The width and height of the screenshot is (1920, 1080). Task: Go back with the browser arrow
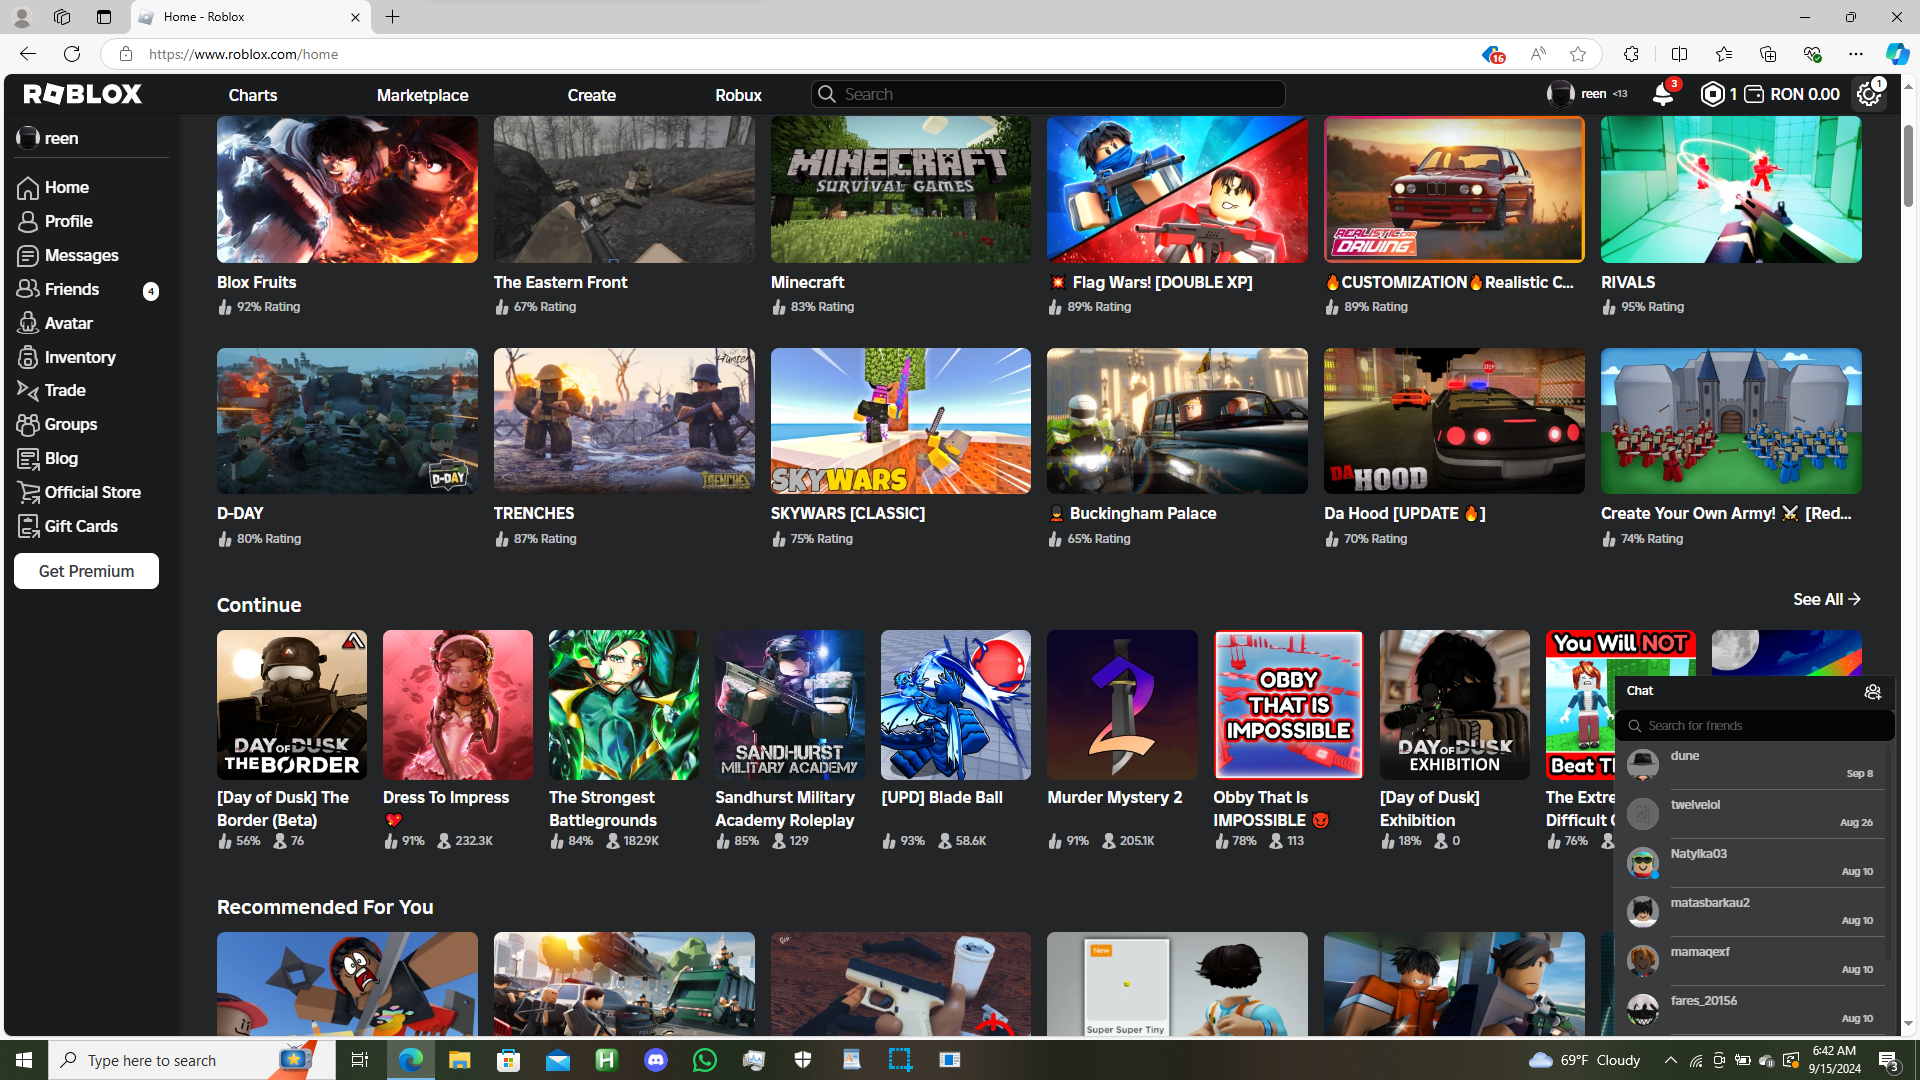(x=27, y=54)
